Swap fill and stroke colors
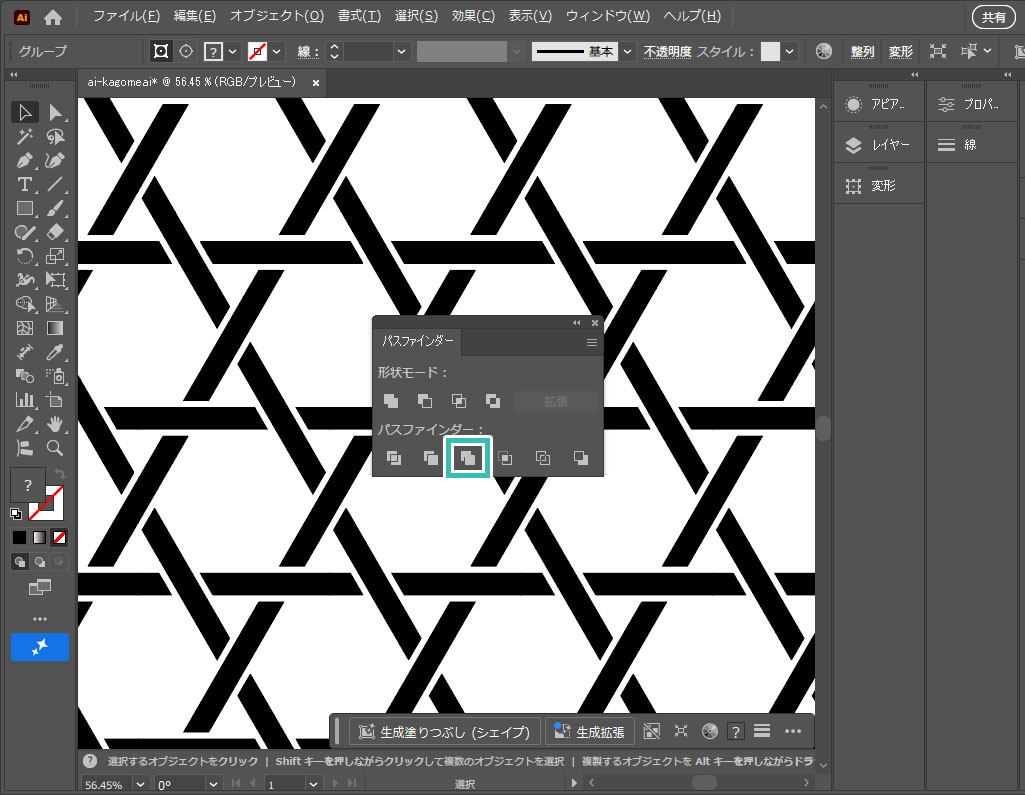This screenshot has width=1025, height=795. point(58,472)
